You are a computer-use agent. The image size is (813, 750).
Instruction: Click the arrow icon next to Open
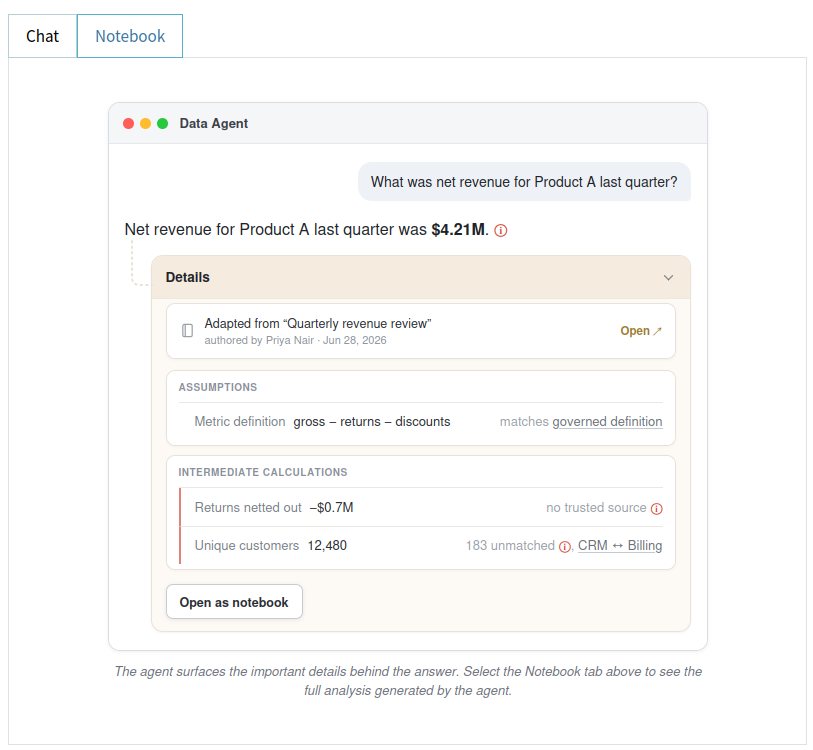(x=657, y=331)
